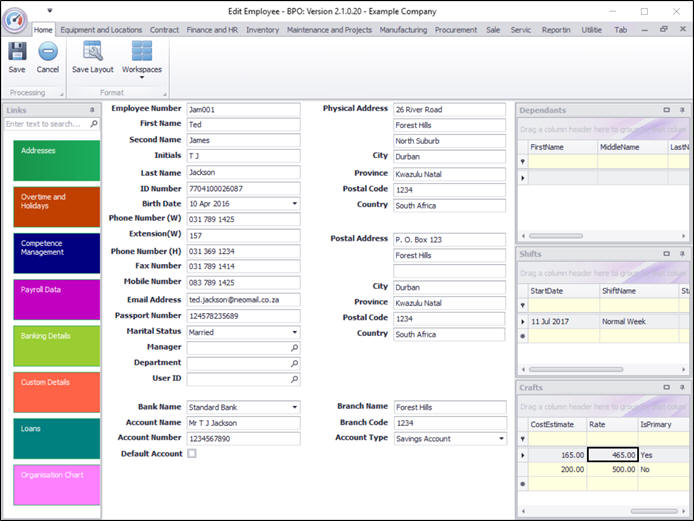Switch to the Finance and HR tab

pyautogui.click(x=213, y=30)
